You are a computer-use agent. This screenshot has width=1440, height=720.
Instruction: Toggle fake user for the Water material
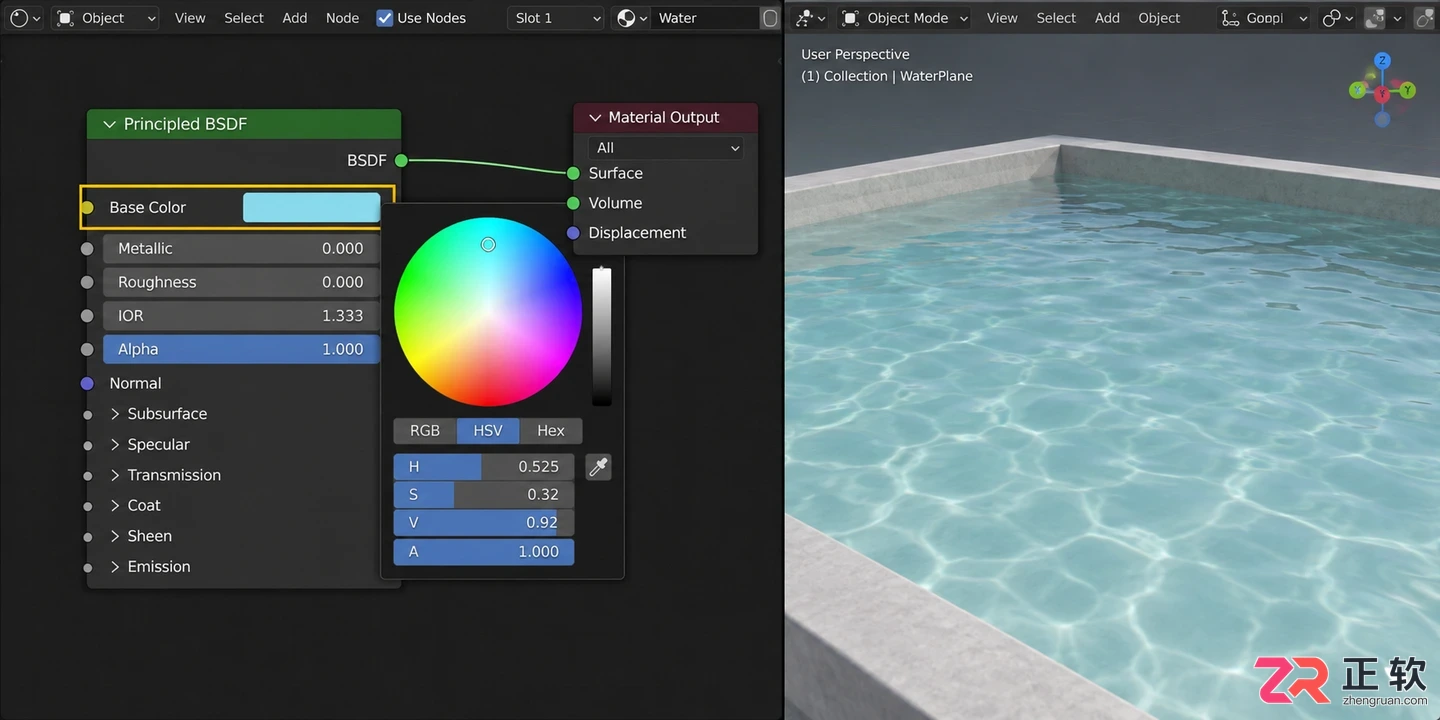[x=769, y=18]
